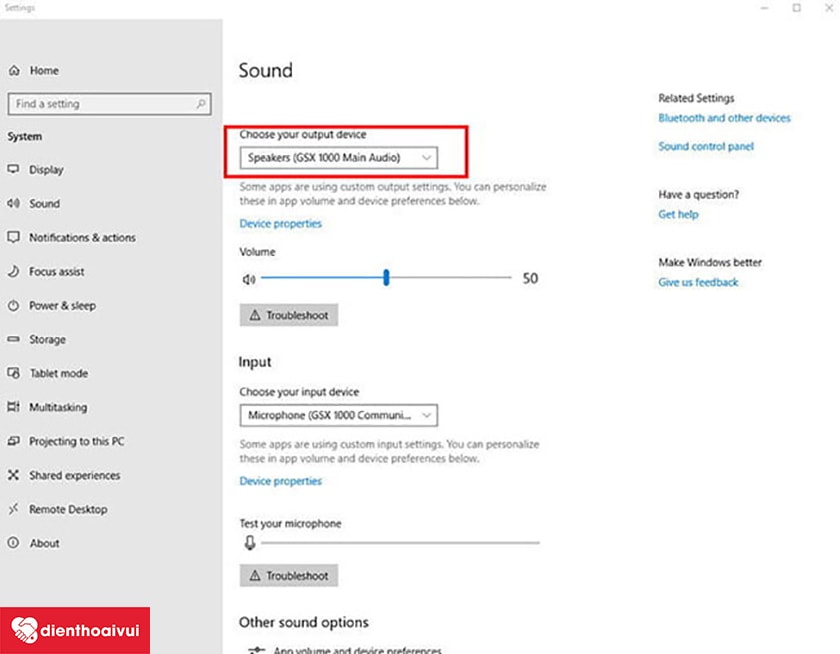The width and height of the screenshot is (840, 654).
Task: Click the volume slider handle
Action: (x=385, y=279)
